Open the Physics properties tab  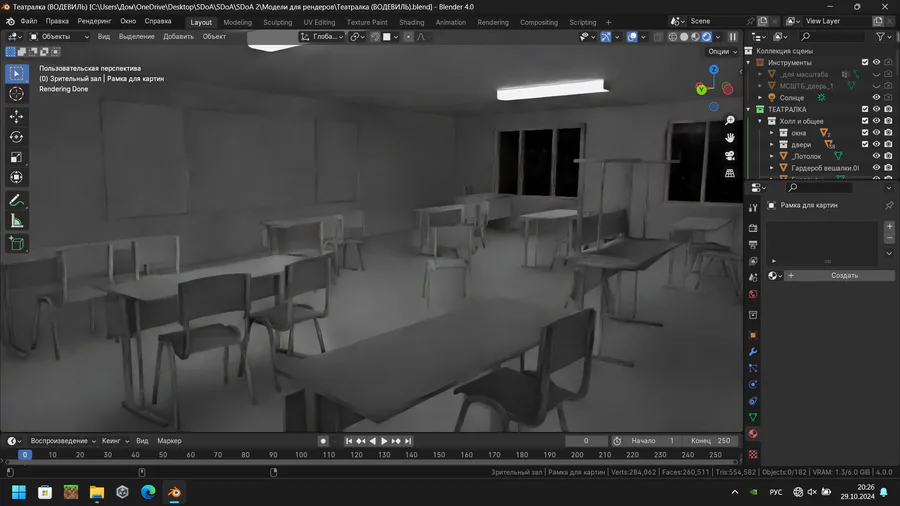pyautogui.click(x=753, y=384)
